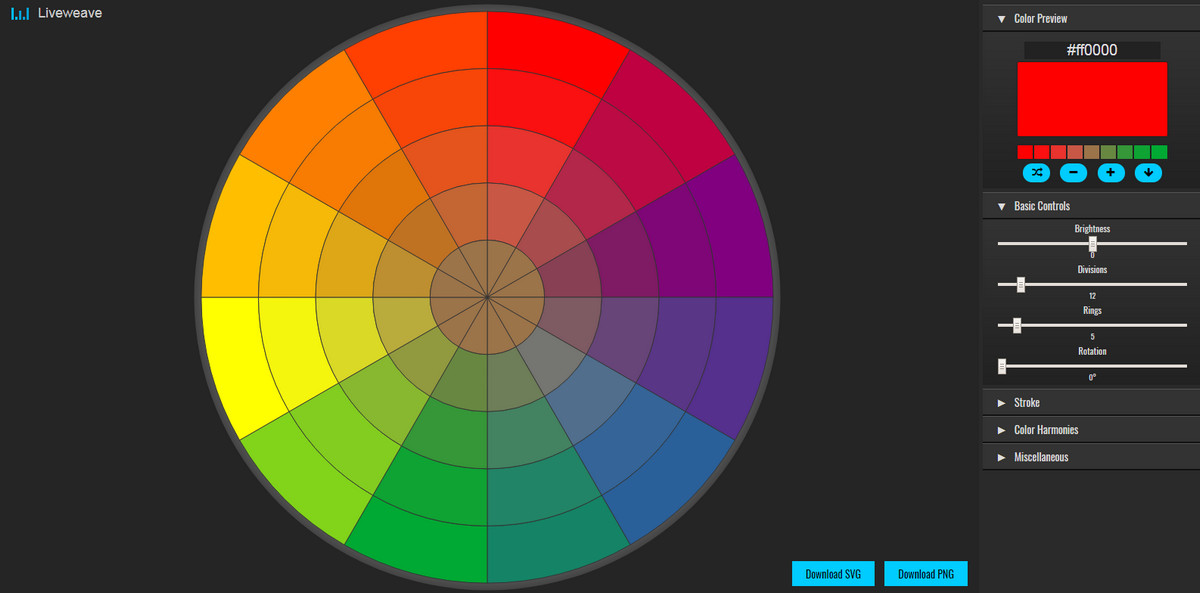Click the #ff0000 hex color field
Image resolution: width=1200 pixels, height=593 pixels.
pos(1092,50)
